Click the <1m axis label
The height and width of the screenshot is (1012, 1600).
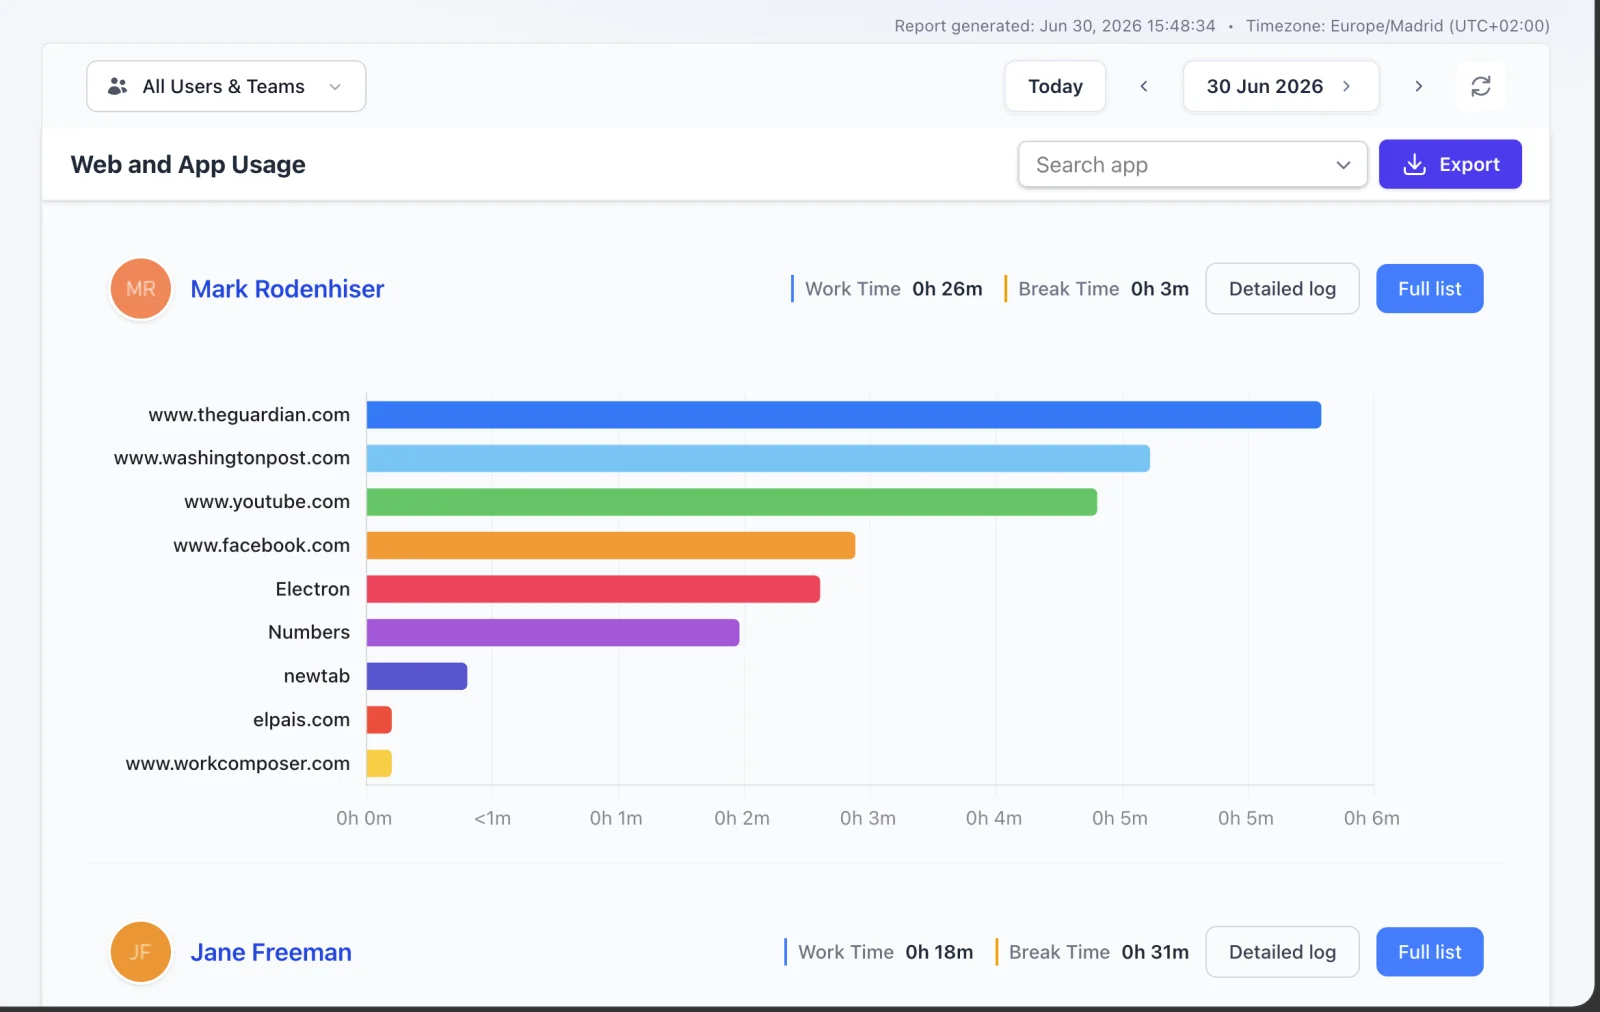click(x=492, y=818)
